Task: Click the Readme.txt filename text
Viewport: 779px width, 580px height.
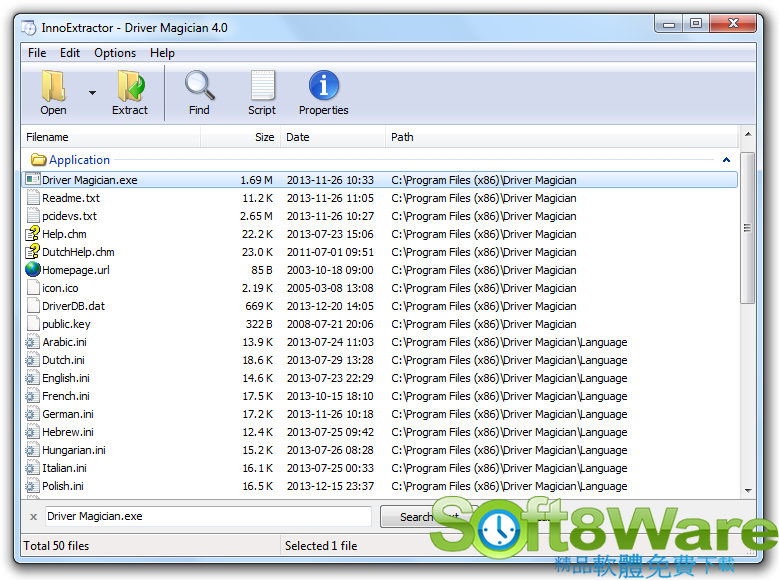Action: click(71, 198)
